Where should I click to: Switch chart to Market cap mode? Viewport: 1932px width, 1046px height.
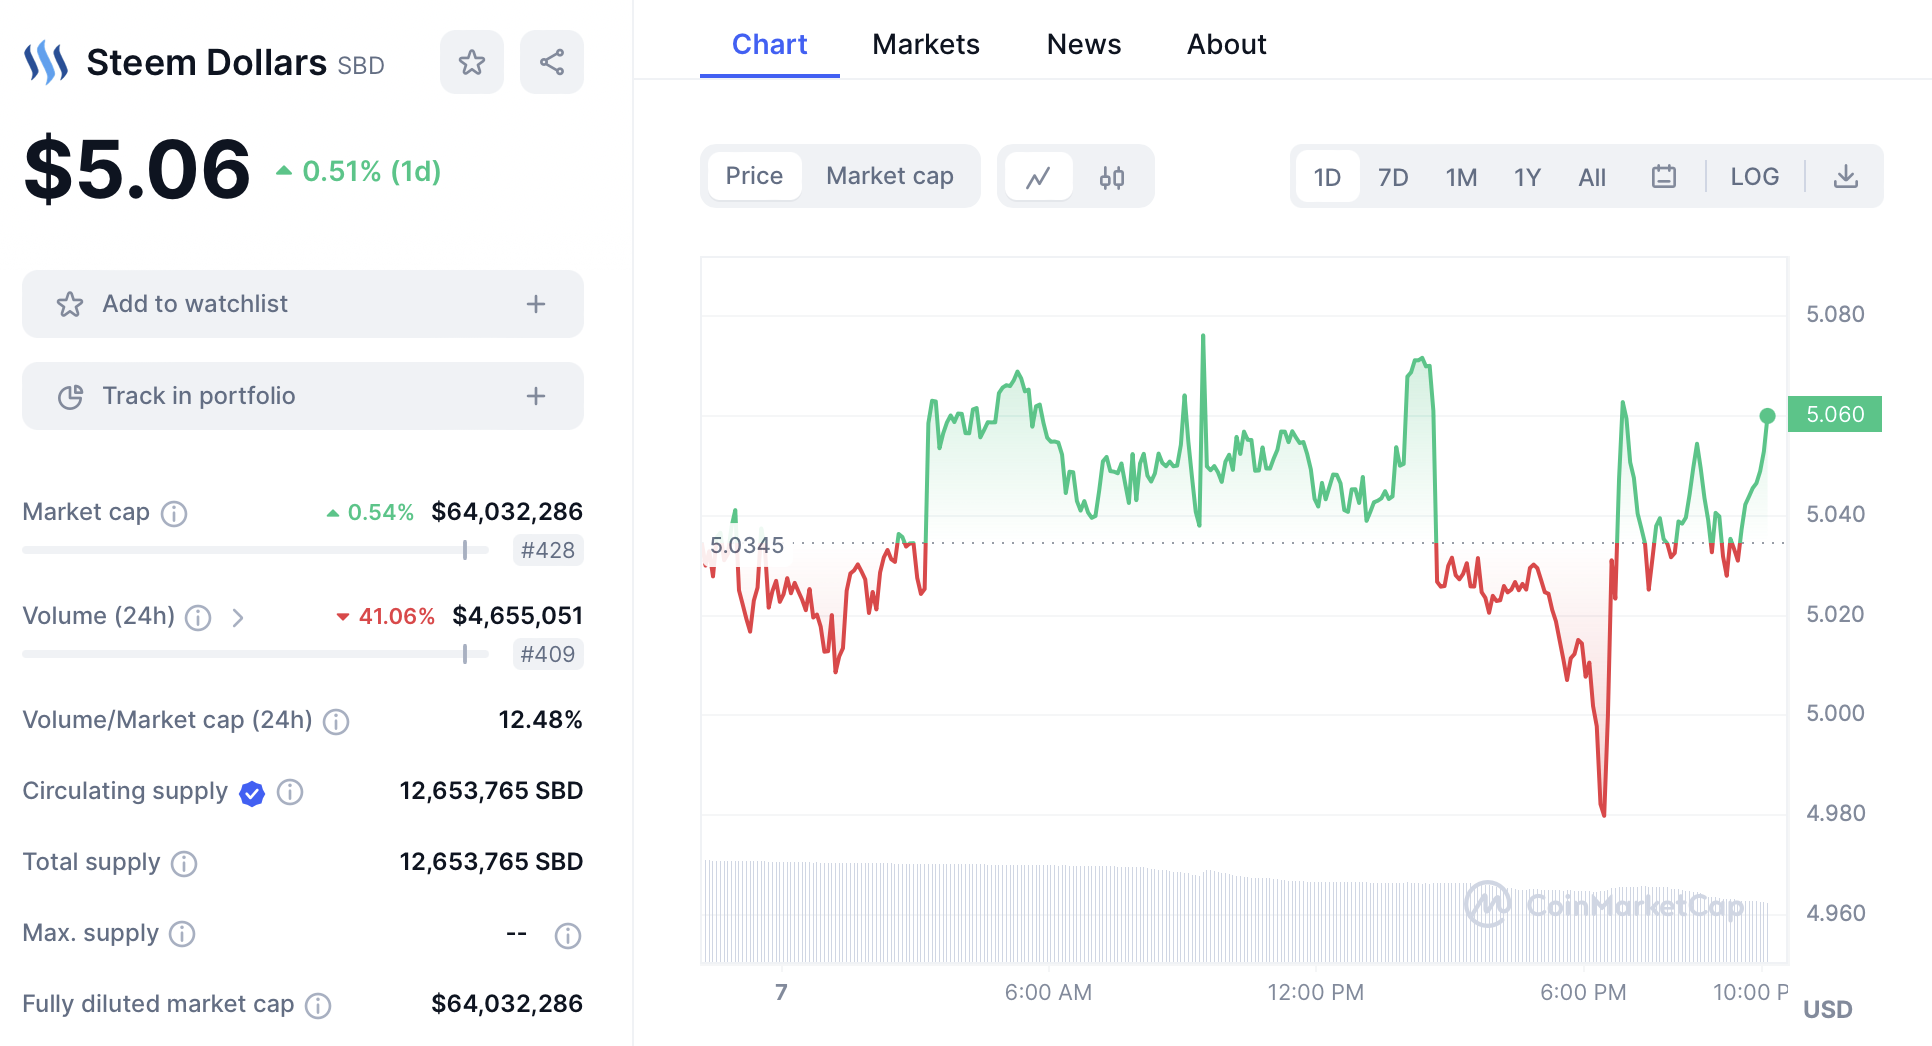[889, 177]
